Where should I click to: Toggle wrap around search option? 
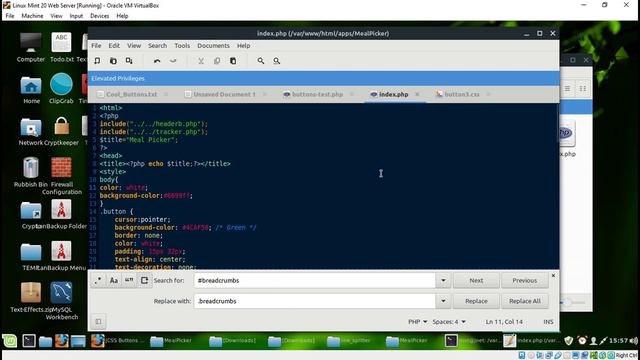[144, 280]
